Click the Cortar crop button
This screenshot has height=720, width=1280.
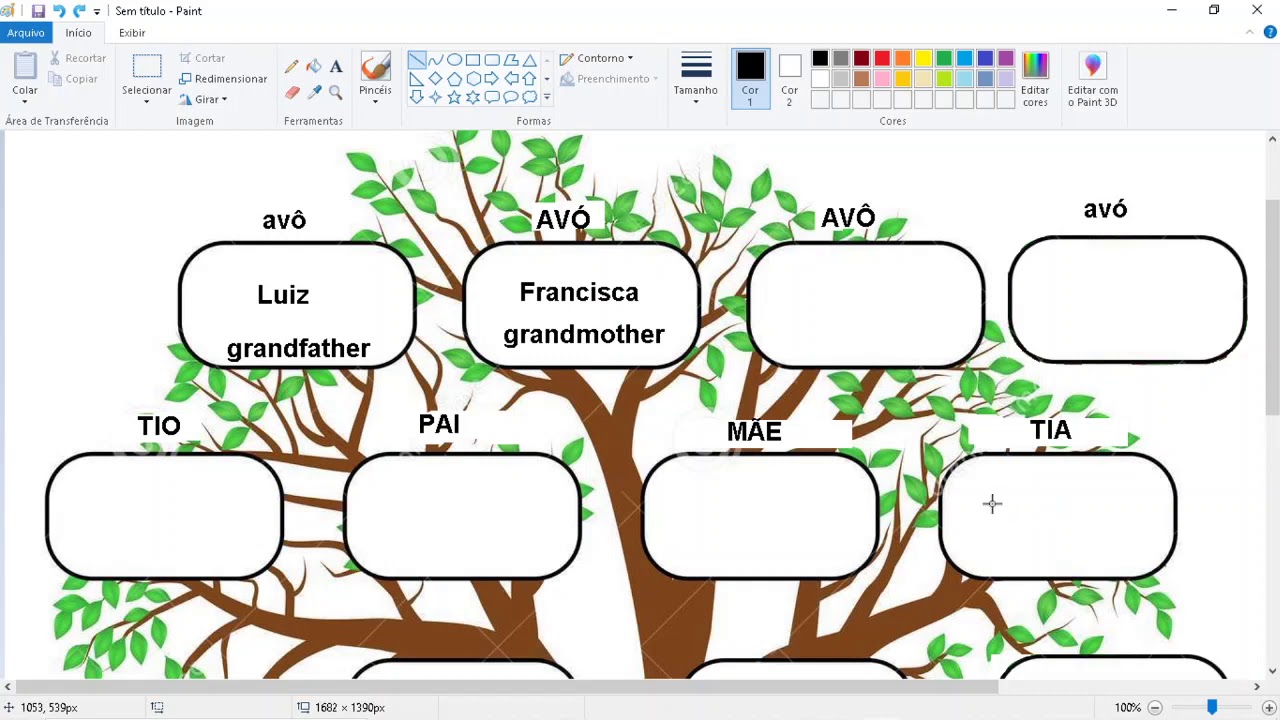202,58
